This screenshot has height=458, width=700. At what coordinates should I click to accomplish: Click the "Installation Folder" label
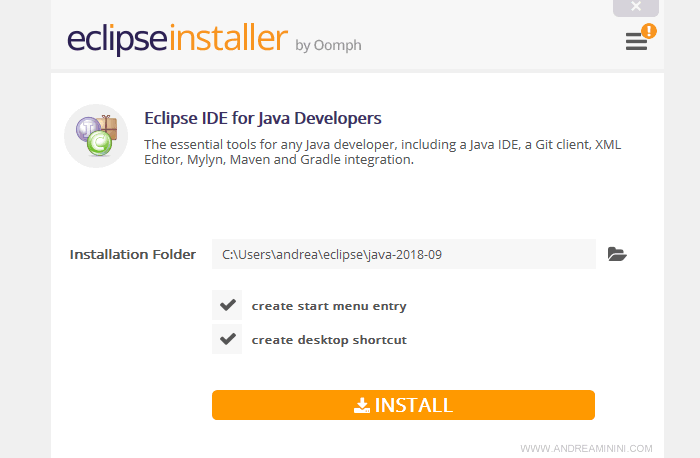tap(132, 254)
